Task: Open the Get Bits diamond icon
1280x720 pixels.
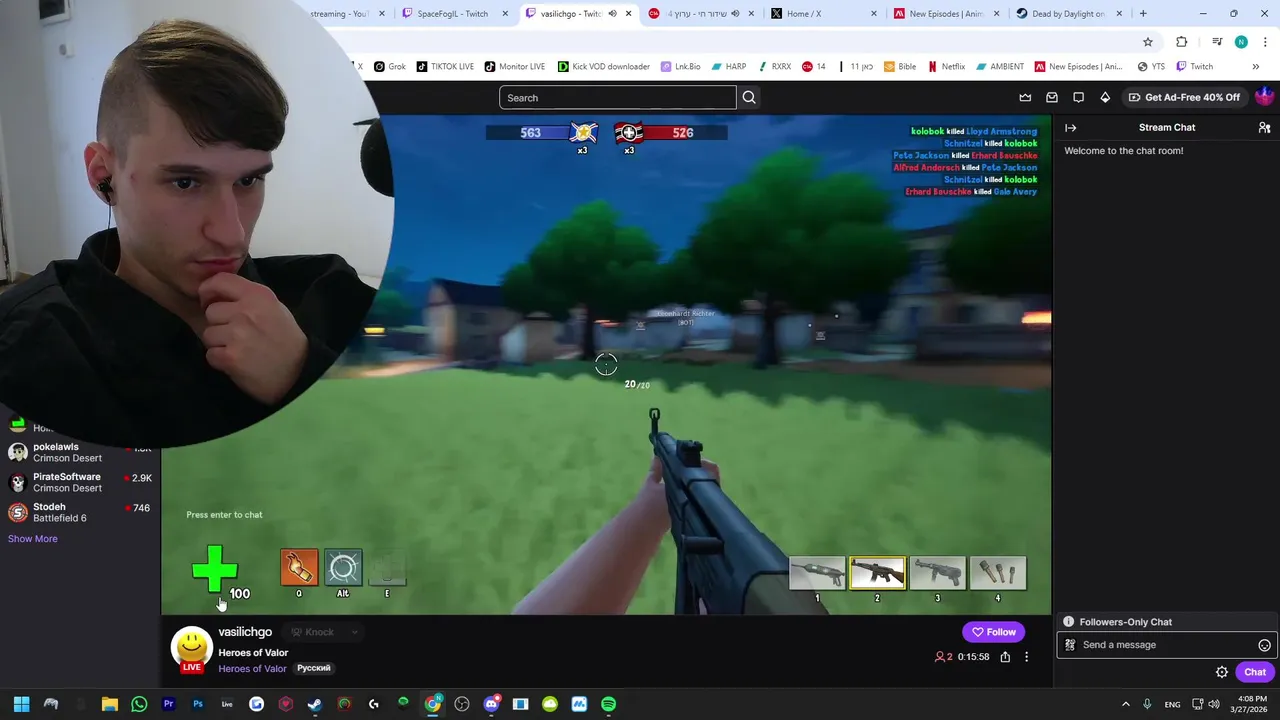Action: (x=1105, y=97)
